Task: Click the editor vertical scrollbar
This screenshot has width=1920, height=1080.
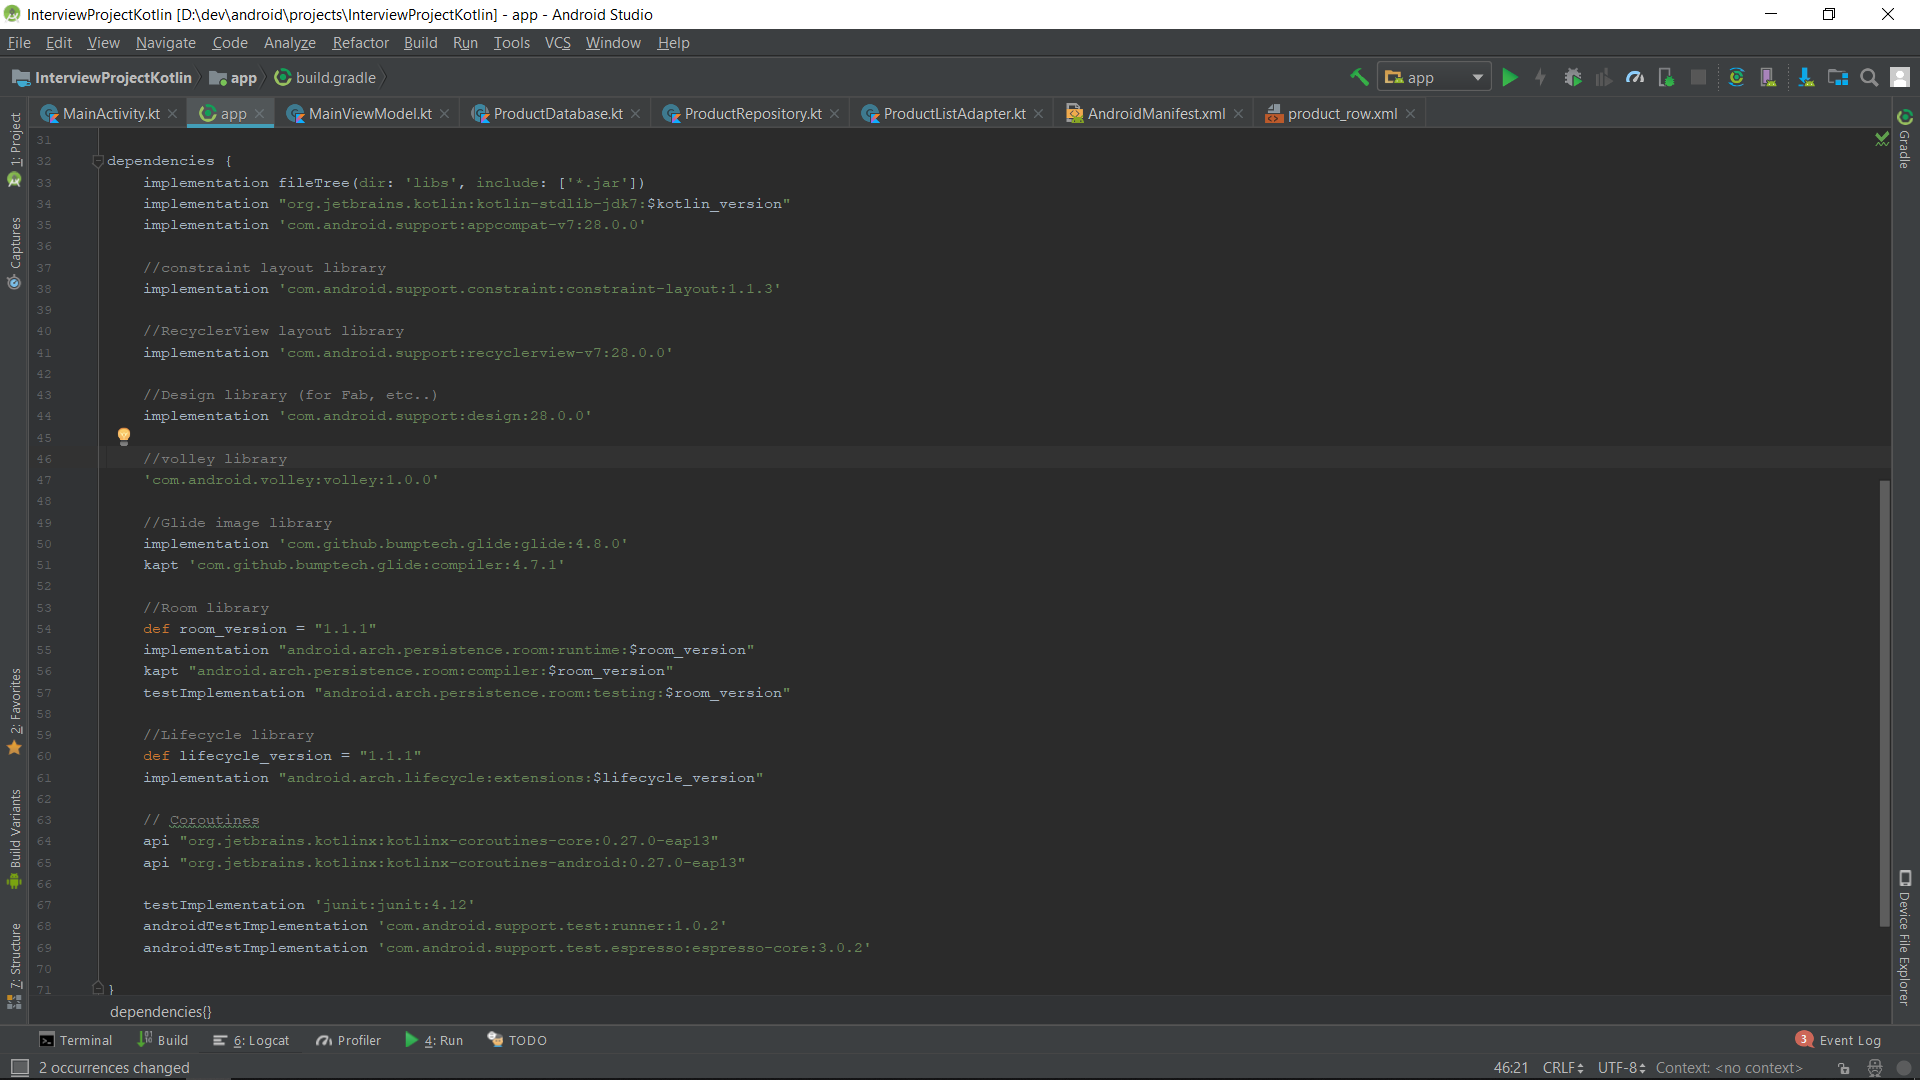Action: click(x=1884, y=703)
